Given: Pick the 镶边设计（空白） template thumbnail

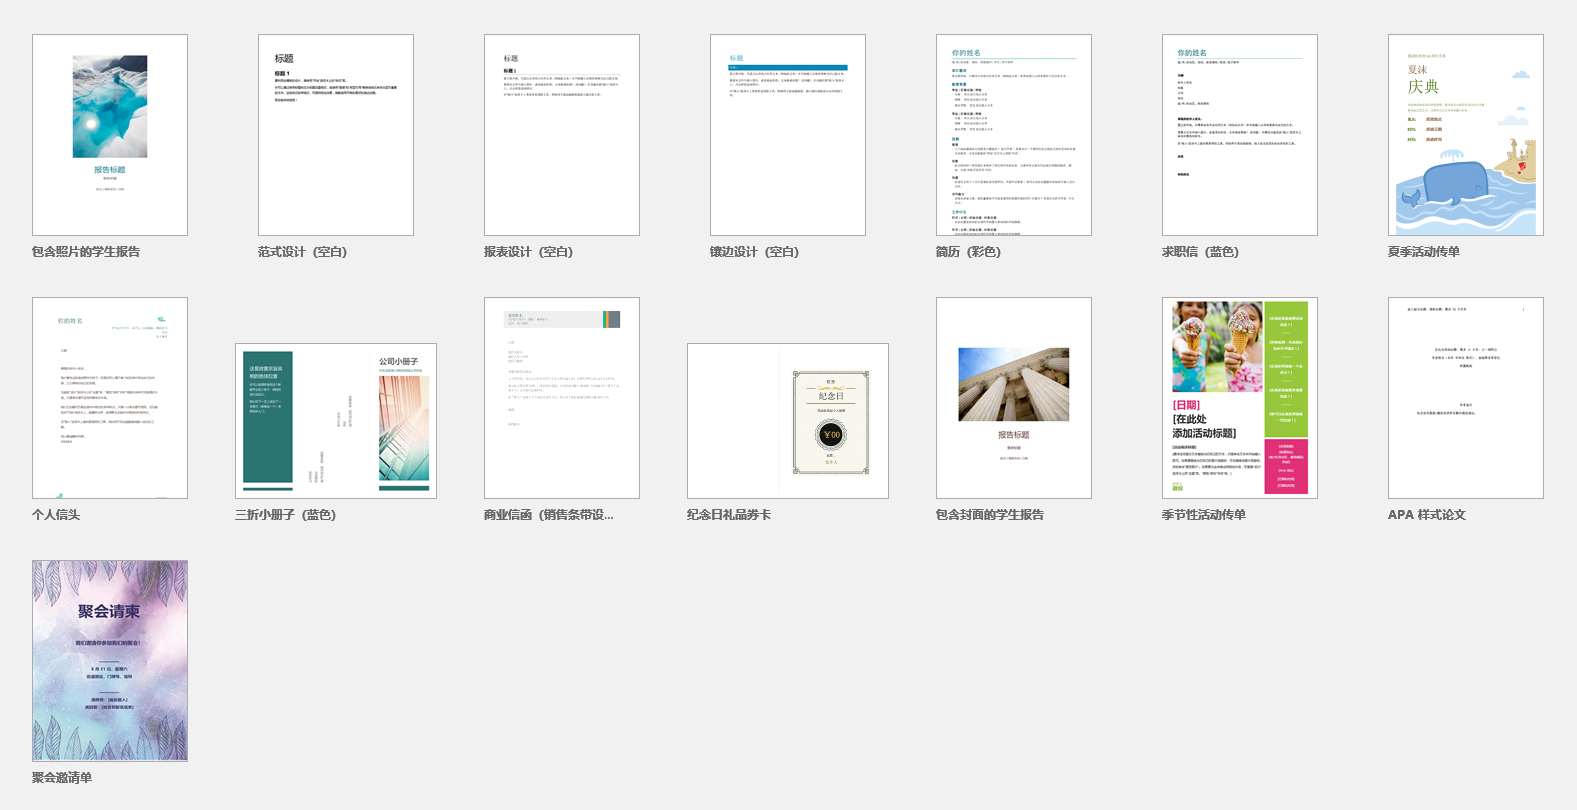Looking at the screenshot, I should point(788,135).
